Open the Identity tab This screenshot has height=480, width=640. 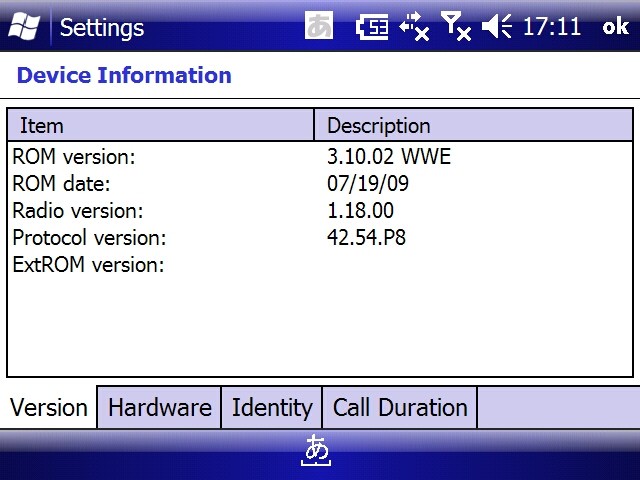tap(272, 407)
